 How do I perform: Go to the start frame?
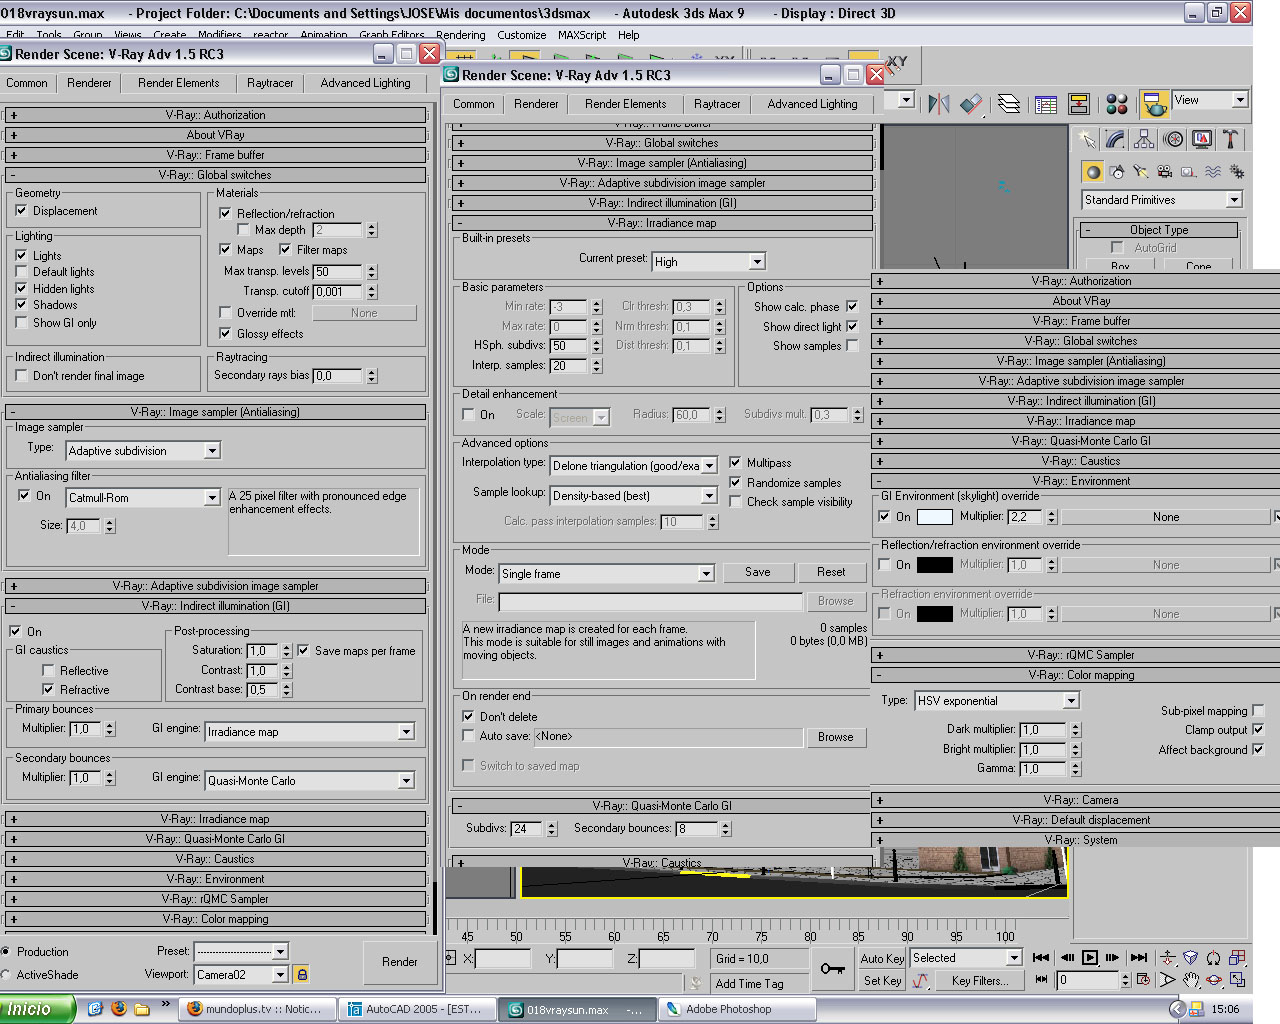click(1041, 958)
